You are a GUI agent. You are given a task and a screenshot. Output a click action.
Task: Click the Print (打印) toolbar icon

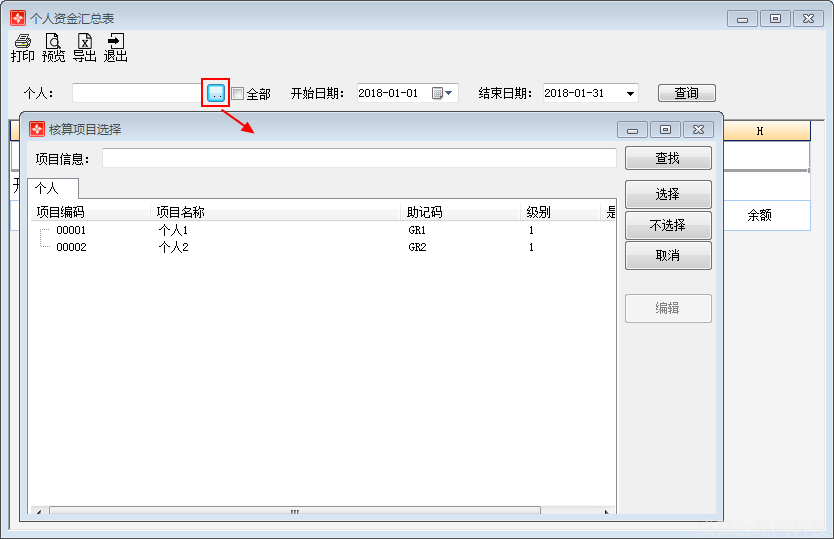(x=22, y=48)
